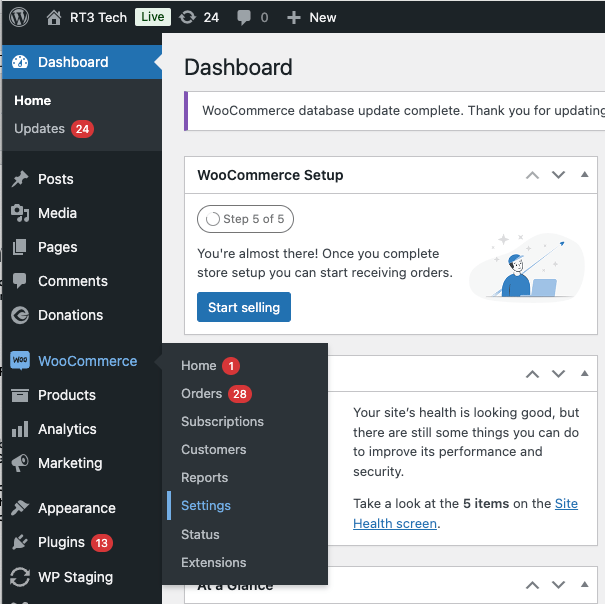The width and height of the screenshot is (605, 604).
Task: Open Updates under Dashboard menu
Action: pyautogui.click(x=40, y=129)
